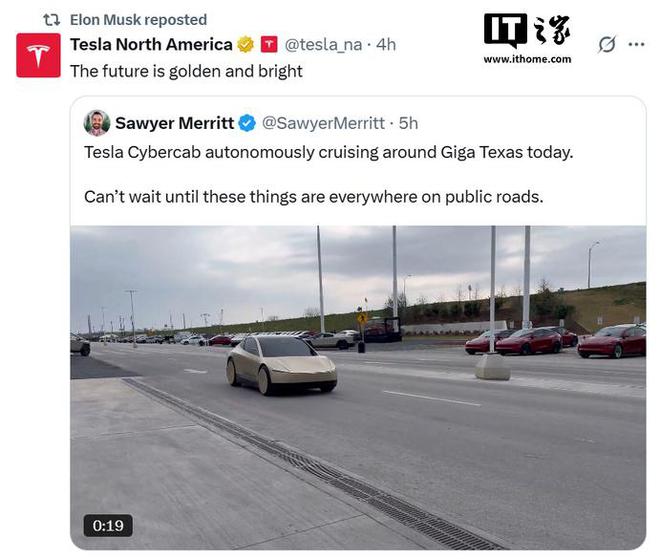Click Sawyer Merritt's profile photo
This screenshot has height=559, width=660.
pyautogui.click(x=97, y=123)
